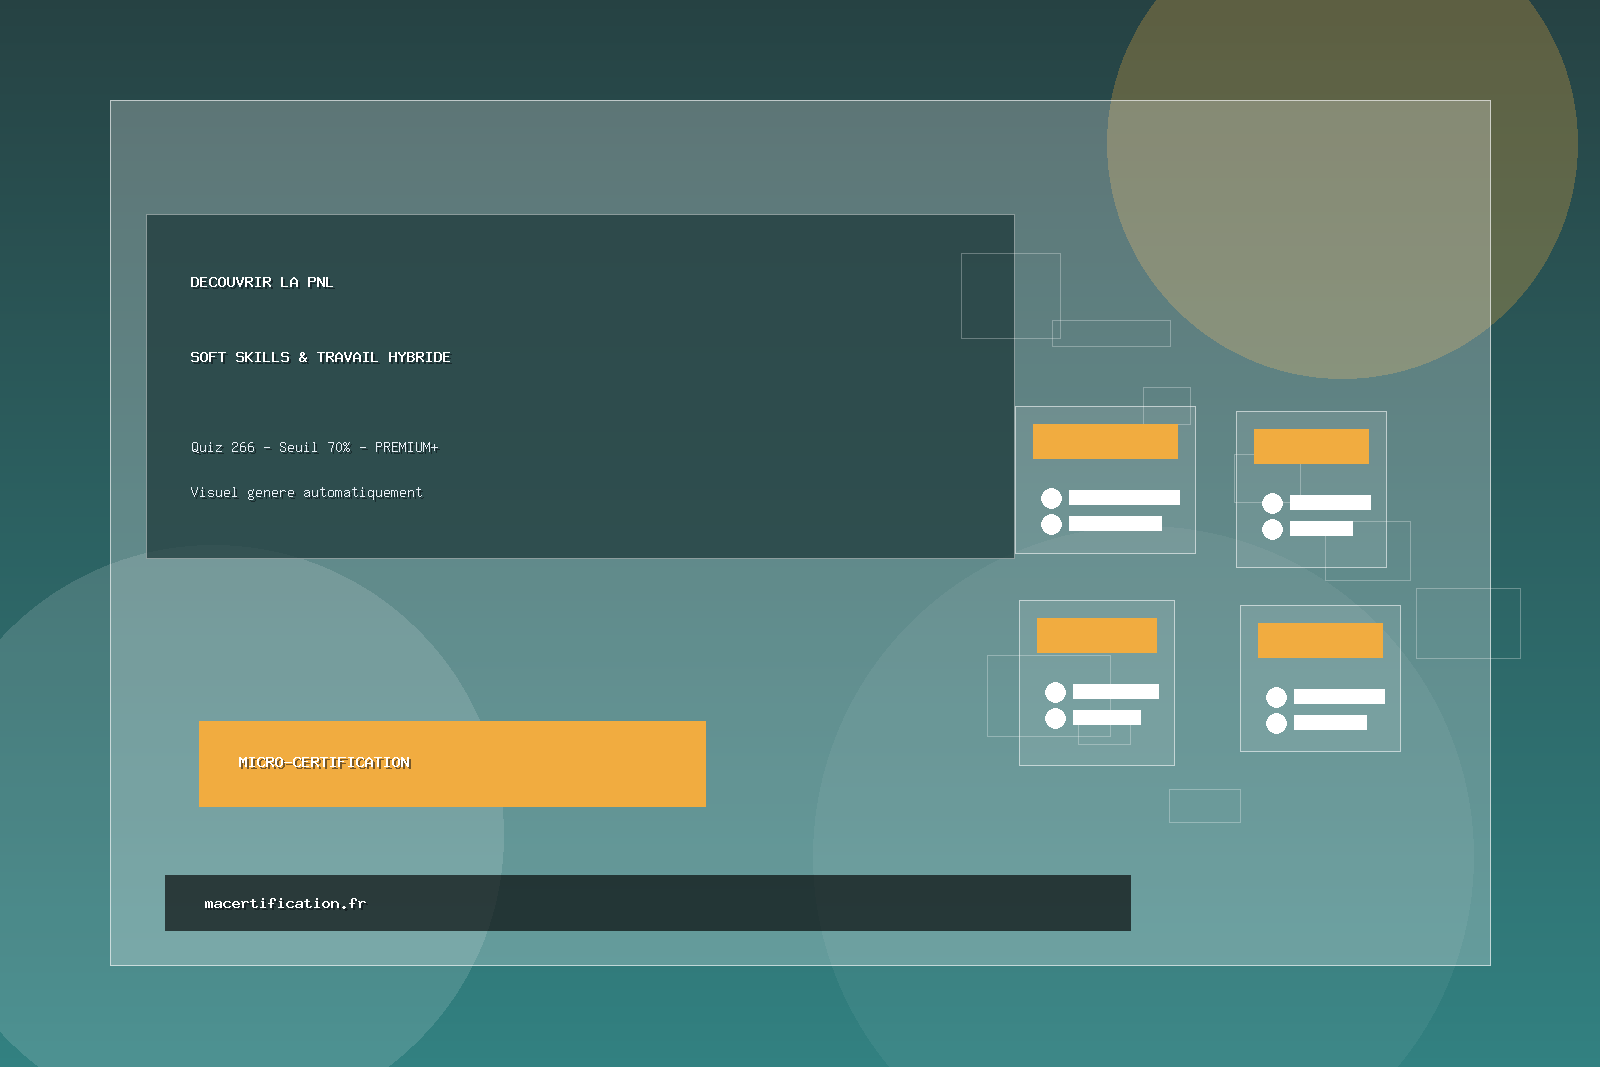
Task: Click the Visuel genere automatiquement caption
Action: pyautogui.click(x=306, y=492)
